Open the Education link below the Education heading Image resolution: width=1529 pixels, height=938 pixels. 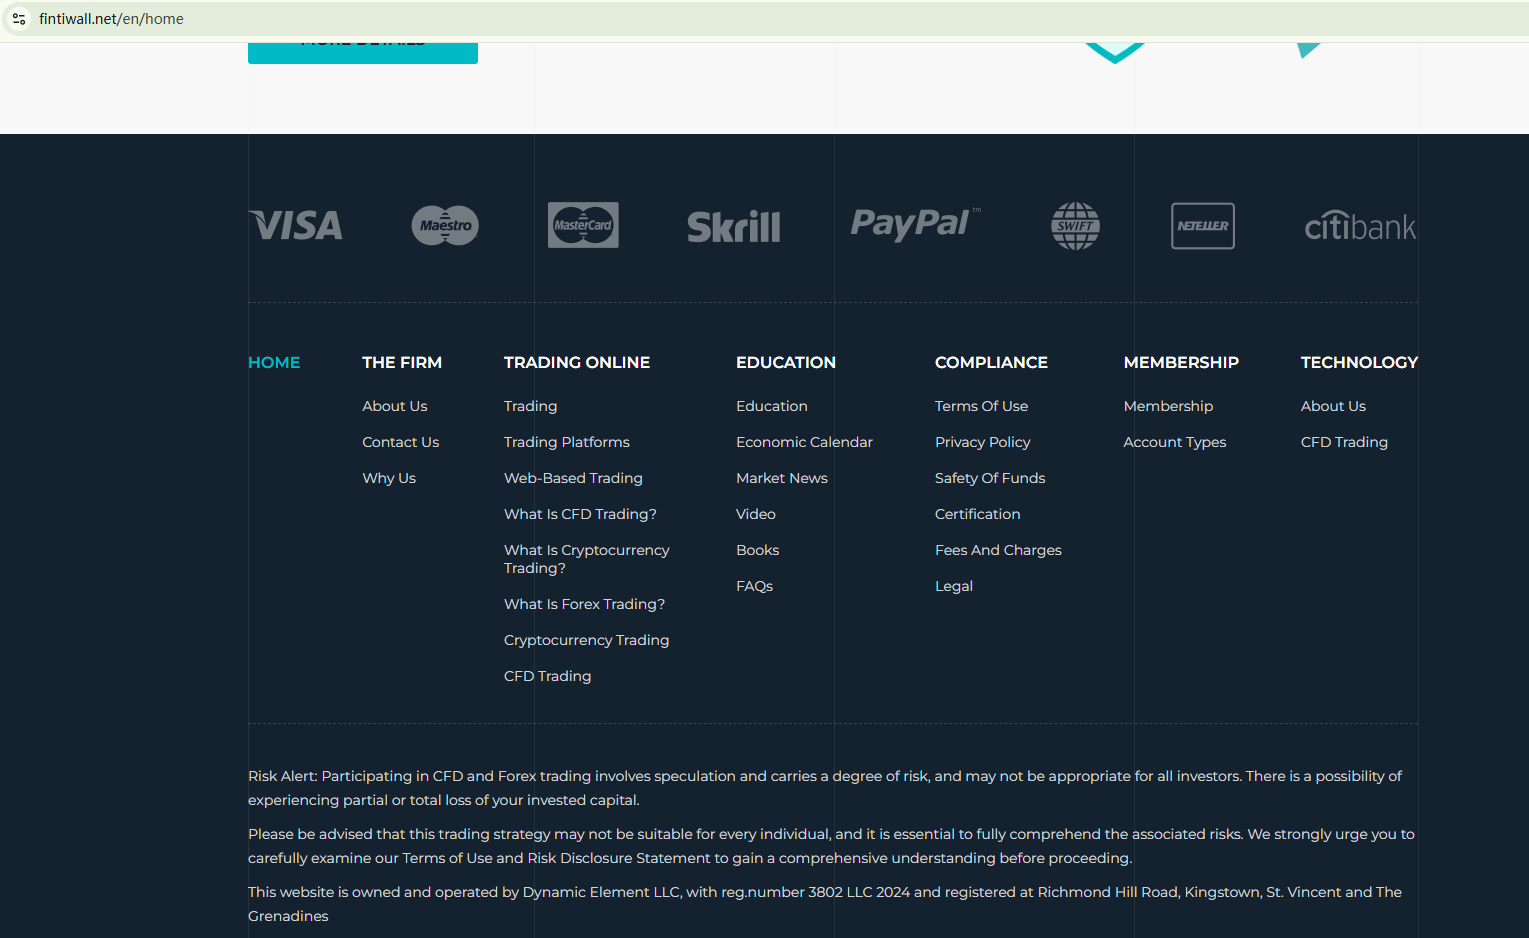[x=772, y=406]
